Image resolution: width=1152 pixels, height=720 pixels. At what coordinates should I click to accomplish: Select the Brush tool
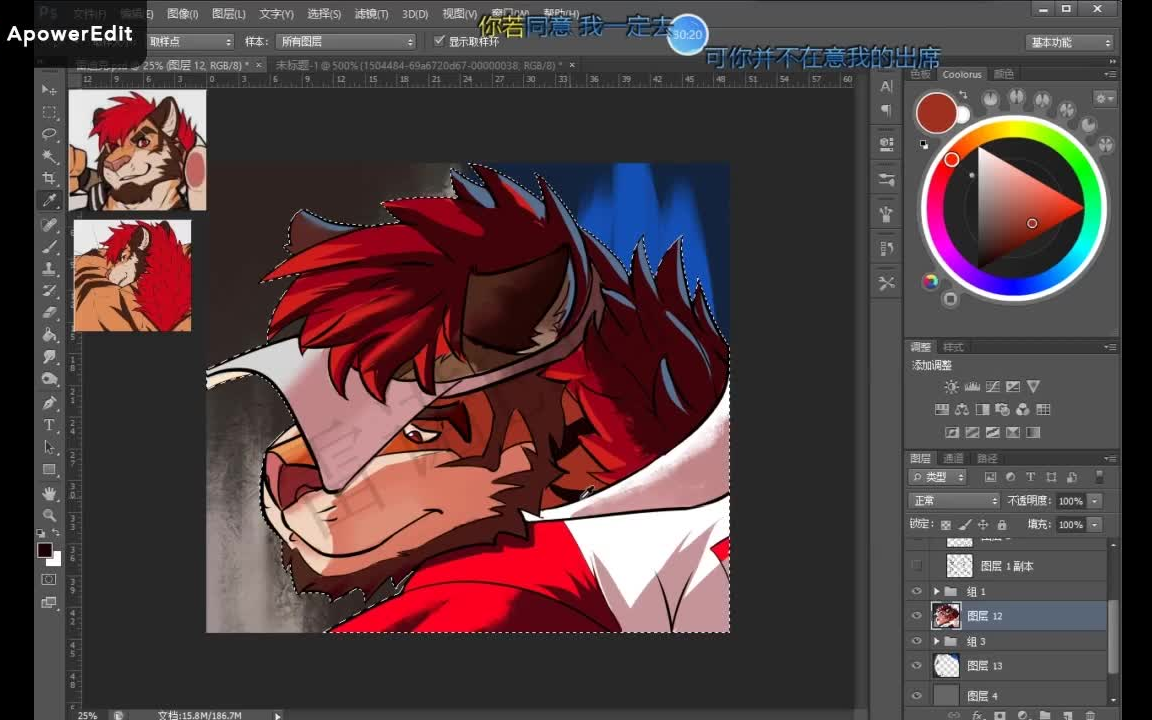(x=49, y=247)
